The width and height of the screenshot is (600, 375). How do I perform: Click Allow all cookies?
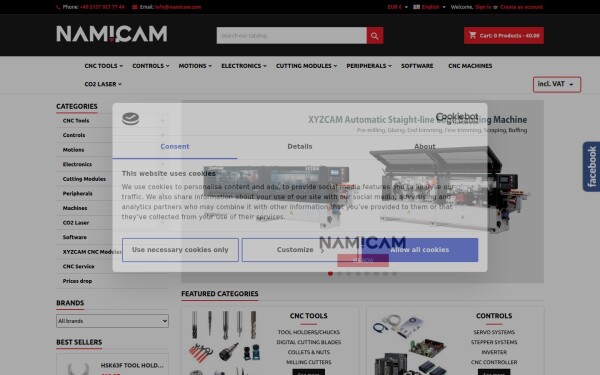point(420,250)
